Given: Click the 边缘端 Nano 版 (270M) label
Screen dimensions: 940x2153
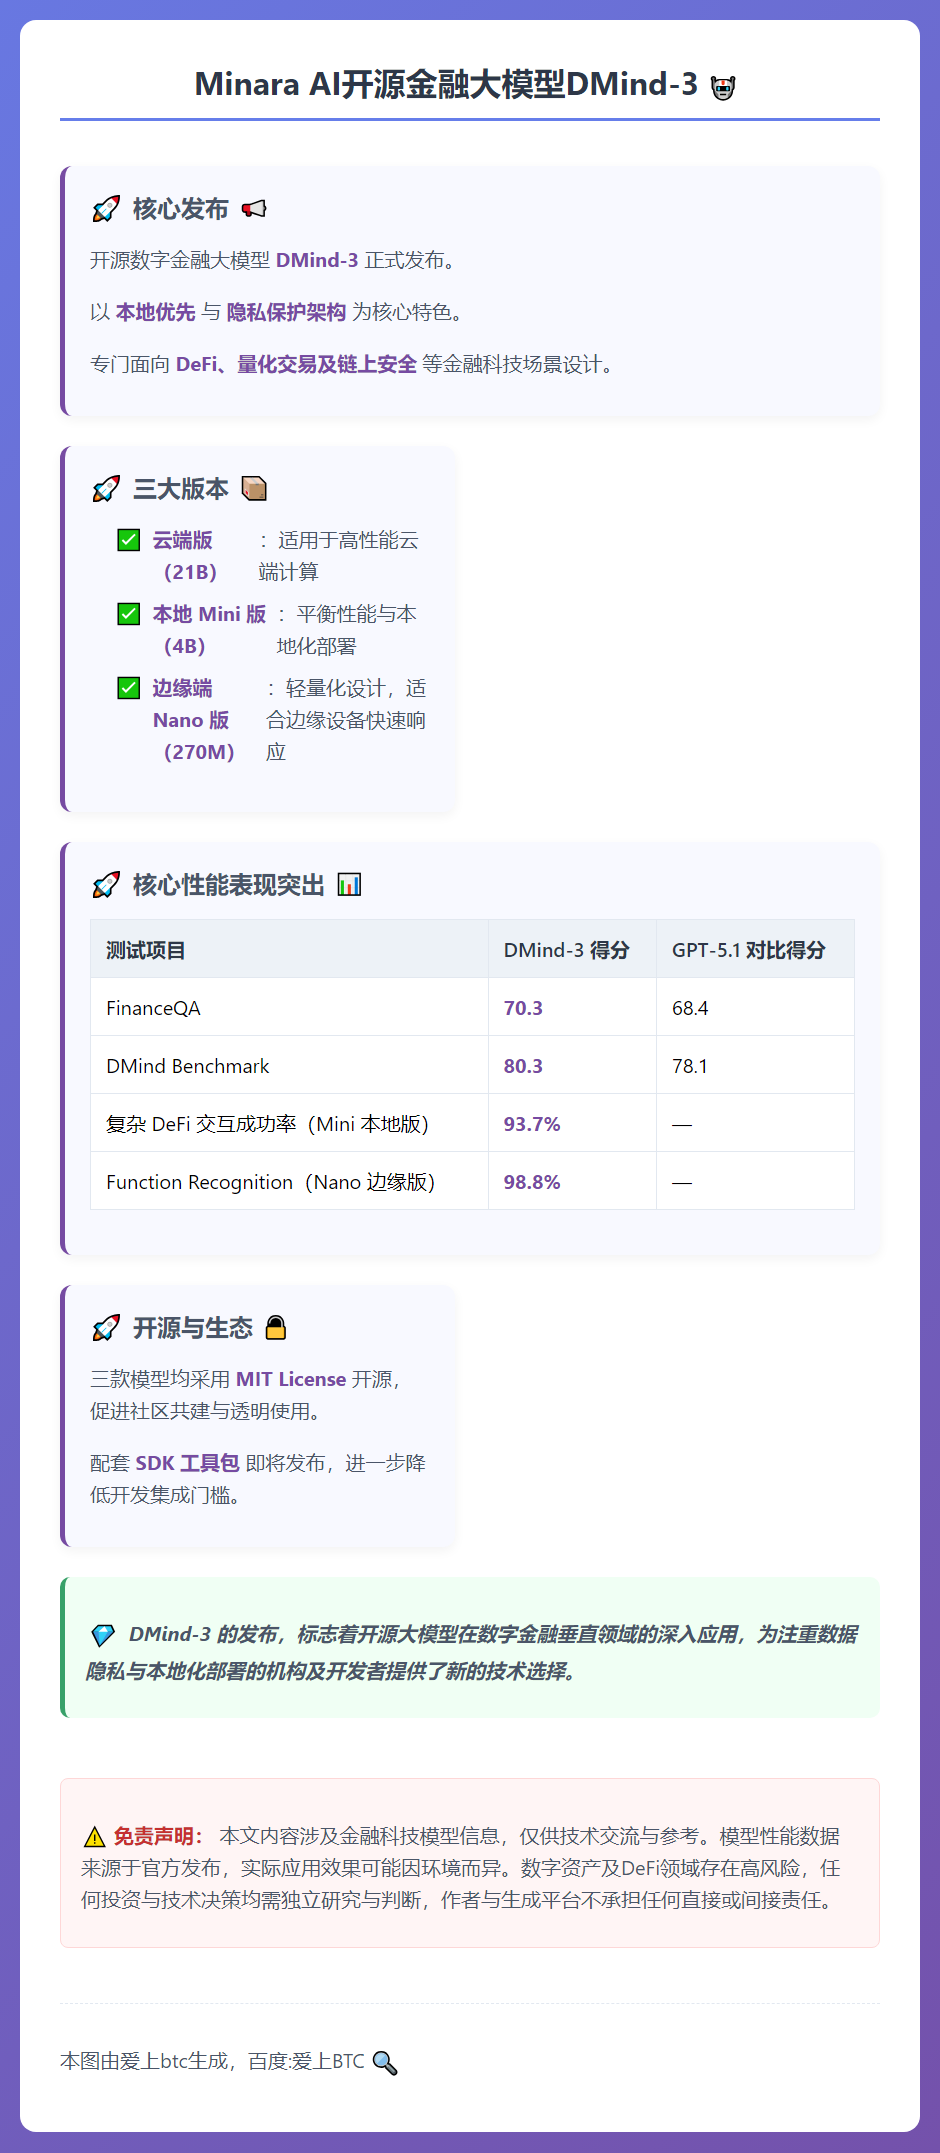Looking at the screenshot, I should click(x=194, y=720).
